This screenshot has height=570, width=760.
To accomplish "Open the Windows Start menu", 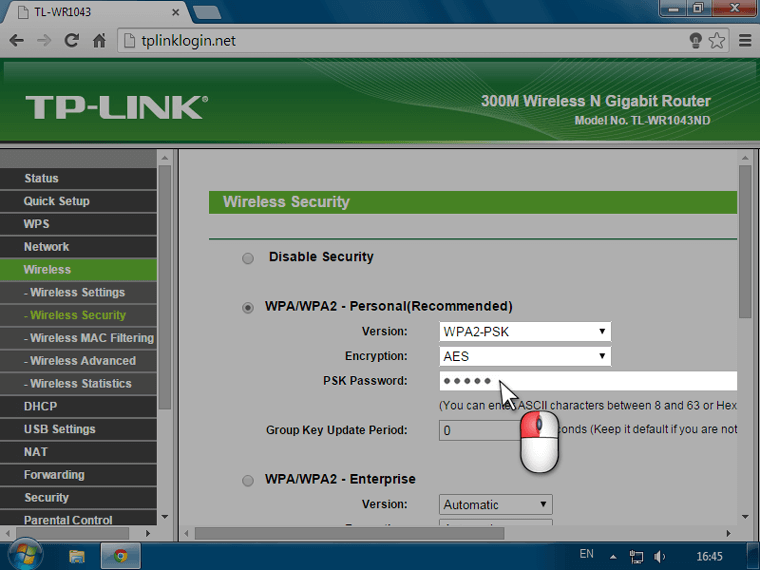I will (23, 555).
